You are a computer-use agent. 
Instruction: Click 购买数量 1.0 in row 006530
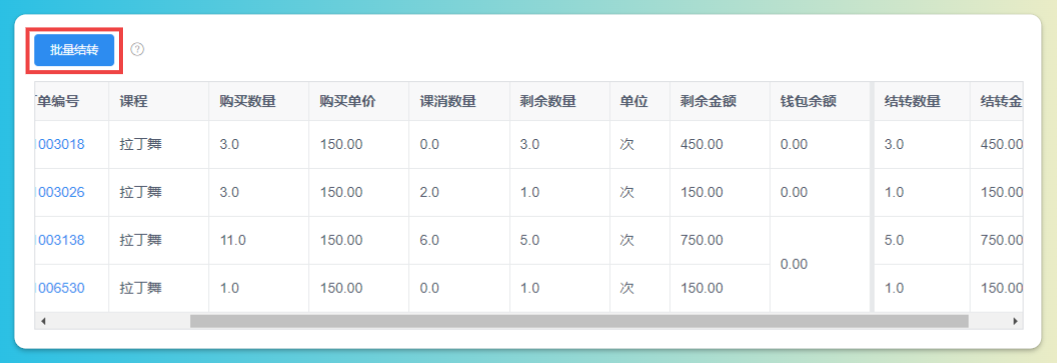[229, 288]
